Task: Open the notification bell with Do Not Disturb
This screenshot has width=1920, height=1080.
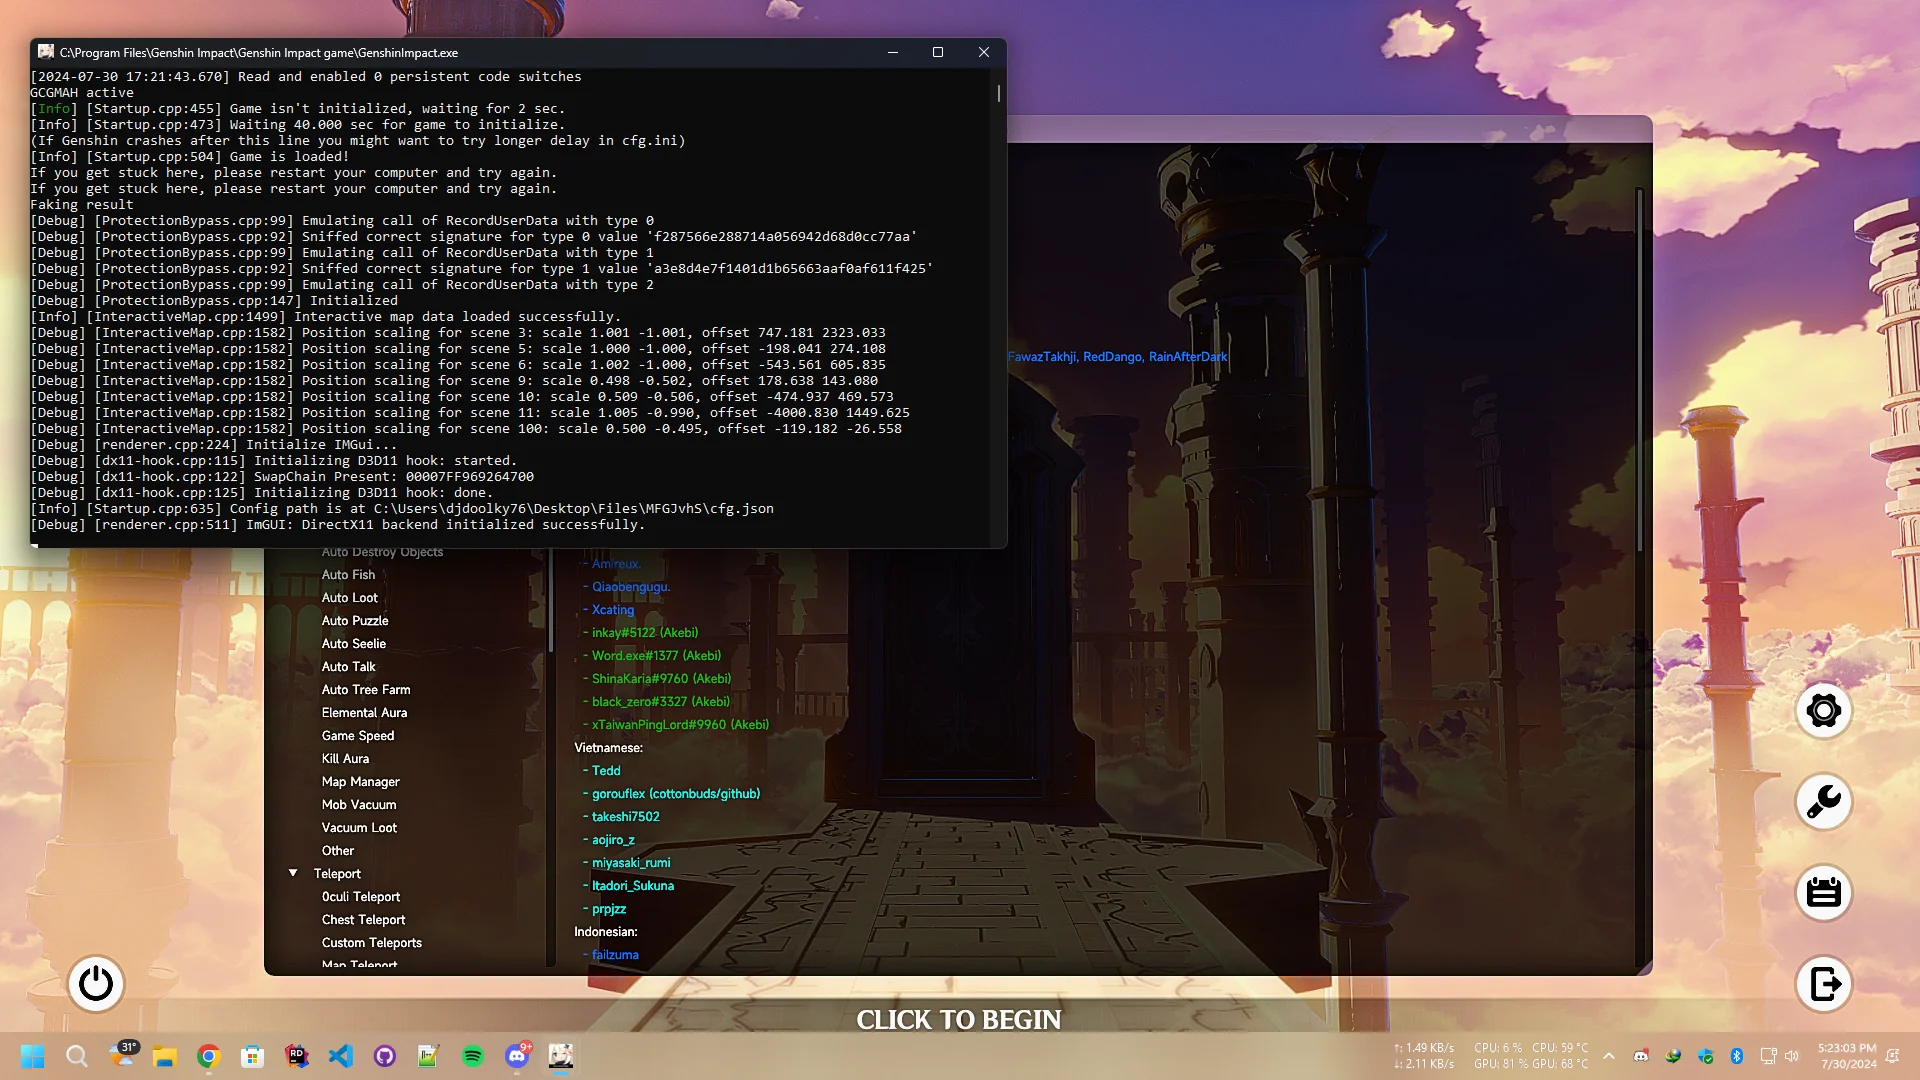Action: 1892,1056
